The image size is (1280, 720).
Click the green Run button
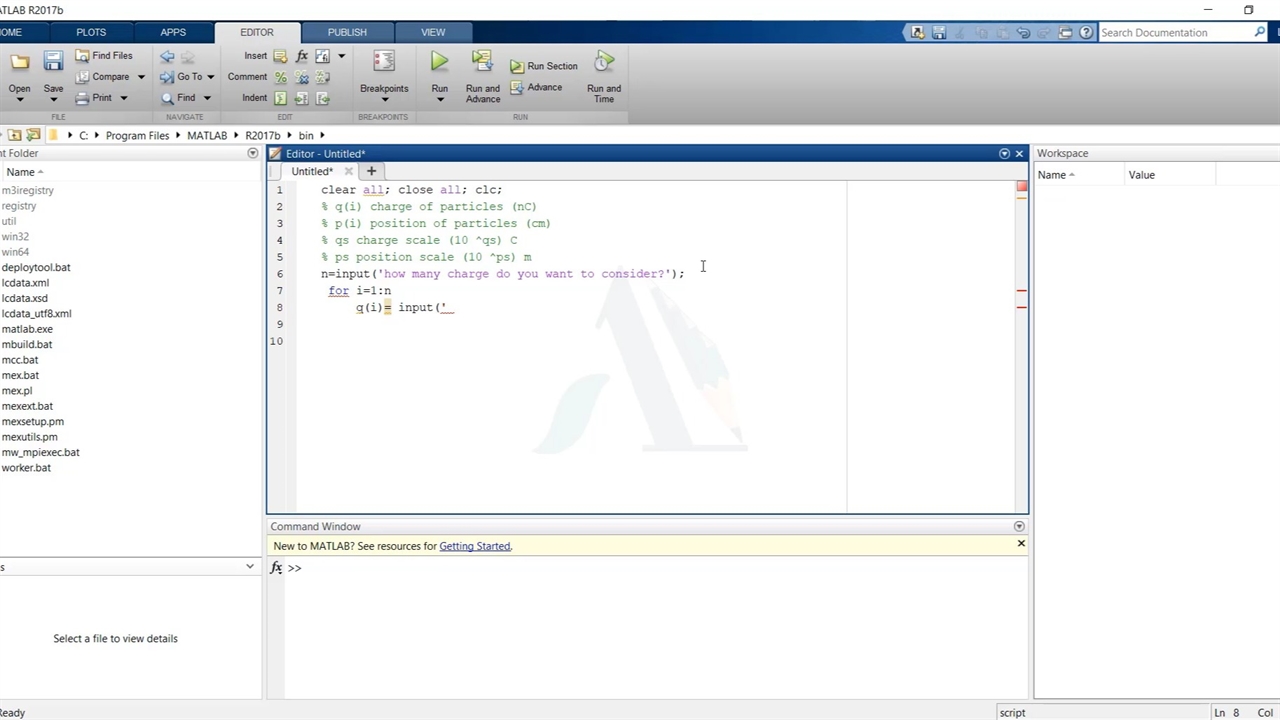tap(439, 62)
